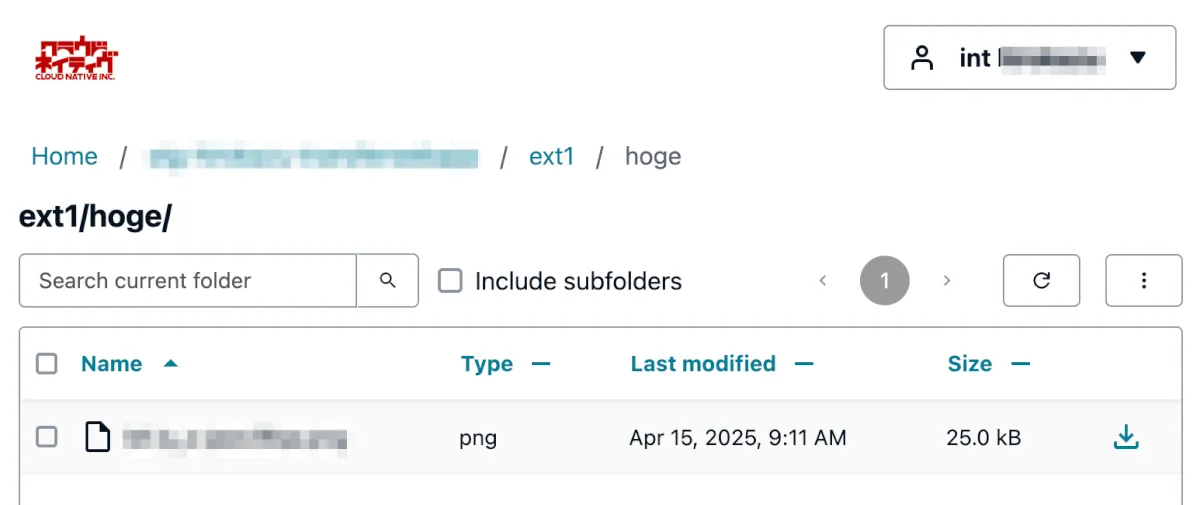Download the png file

tap(1126, 437)
